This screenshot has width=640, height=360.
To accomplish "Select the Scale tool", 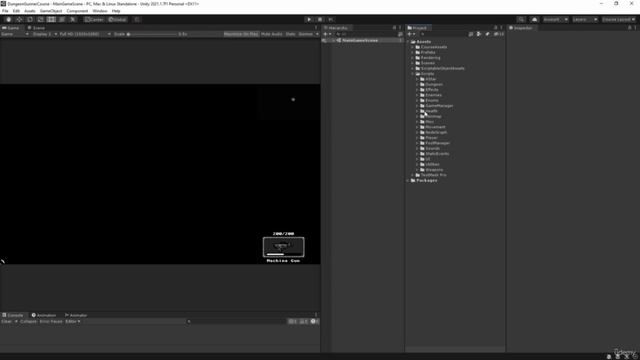I will pos(40,20).
